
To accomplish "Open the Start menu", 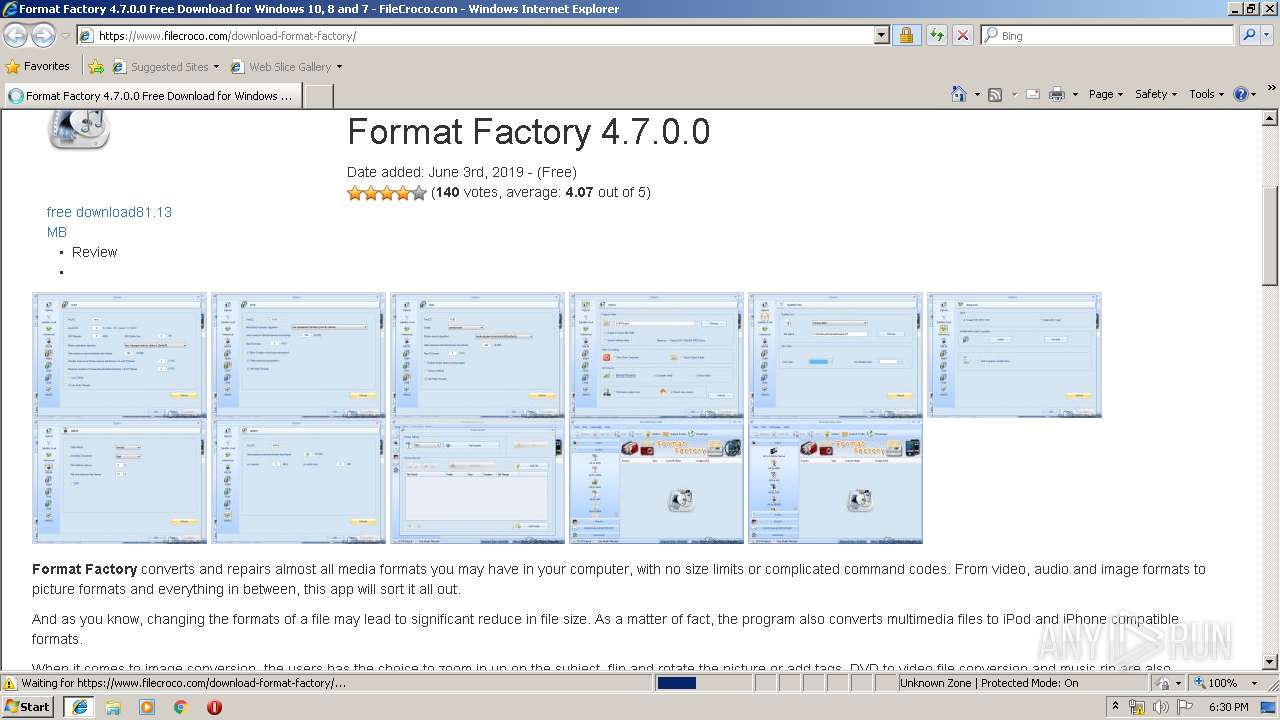I will point(28,707).
